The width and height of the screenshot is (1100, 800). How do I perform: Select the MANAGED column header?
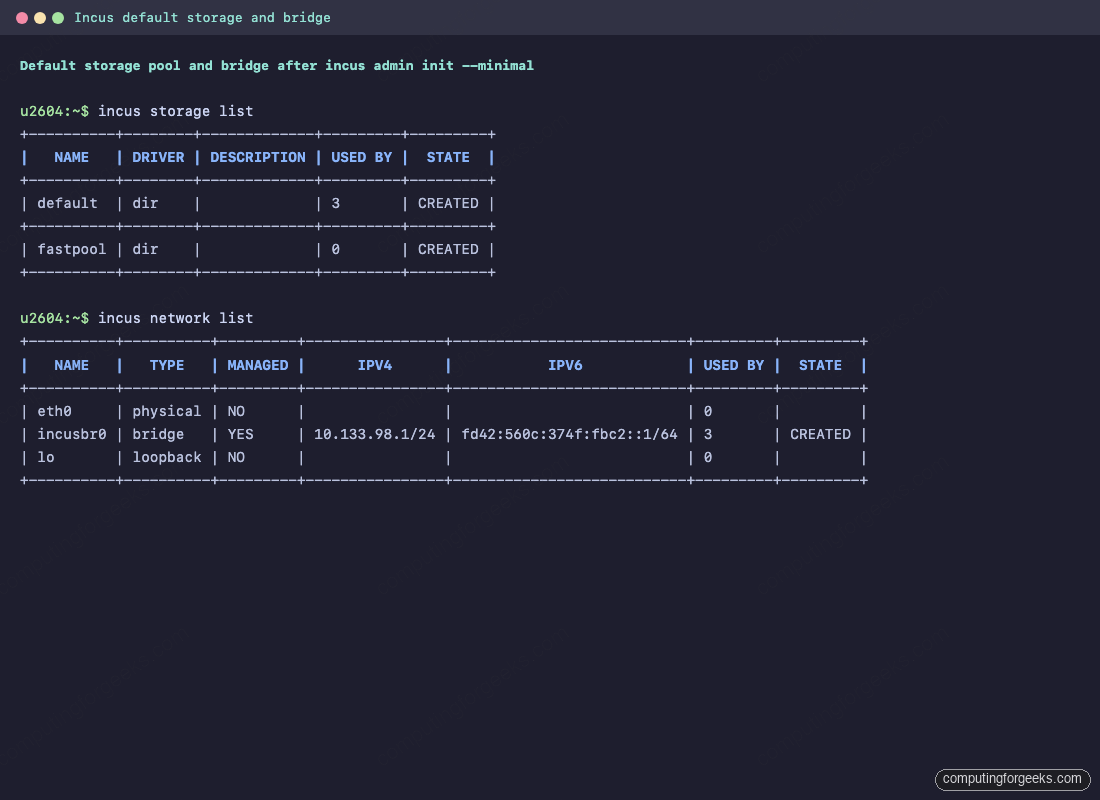(x=257, y=366)
